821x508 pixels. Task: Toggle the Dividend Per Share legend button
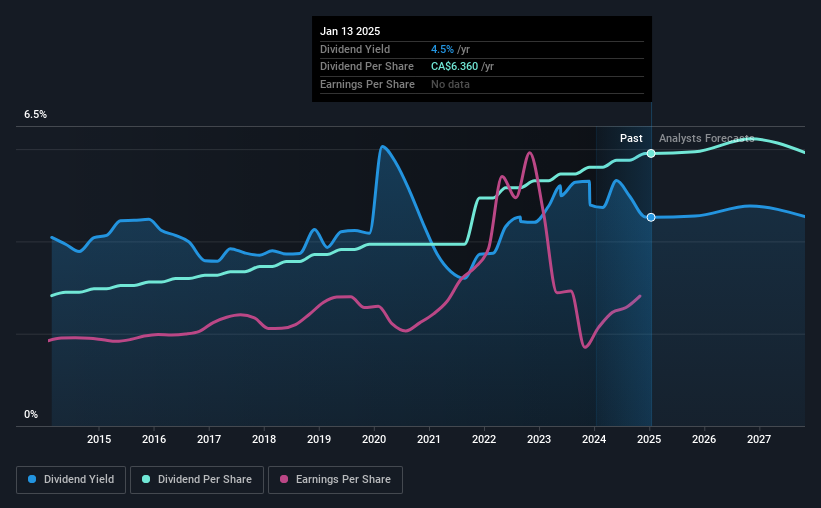[x=197, y=480]
